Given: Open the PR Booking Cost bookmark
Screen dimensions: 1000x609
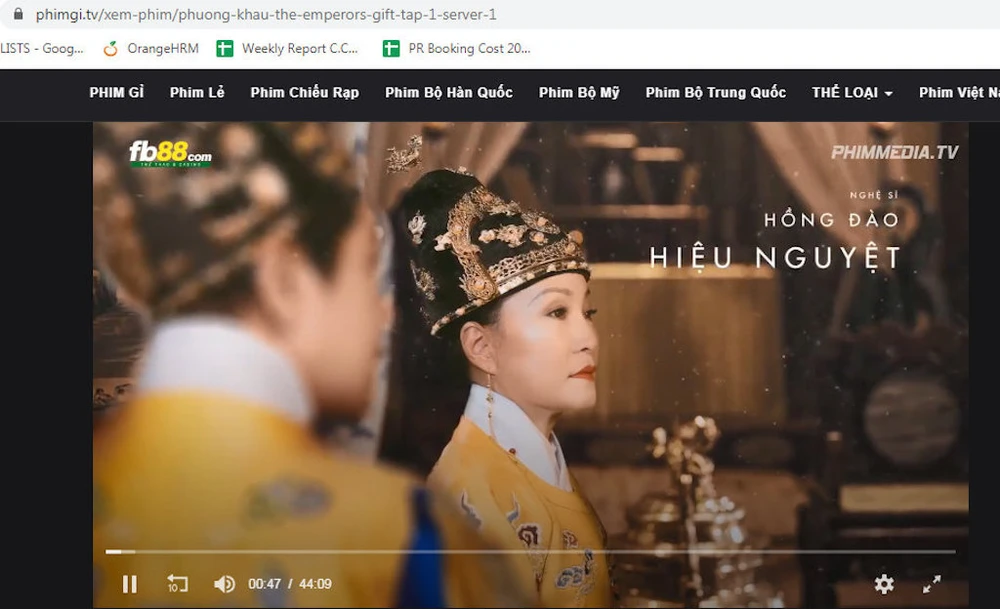Looking at the screenshot, I should pyautogui.click(x=457, y=48).
